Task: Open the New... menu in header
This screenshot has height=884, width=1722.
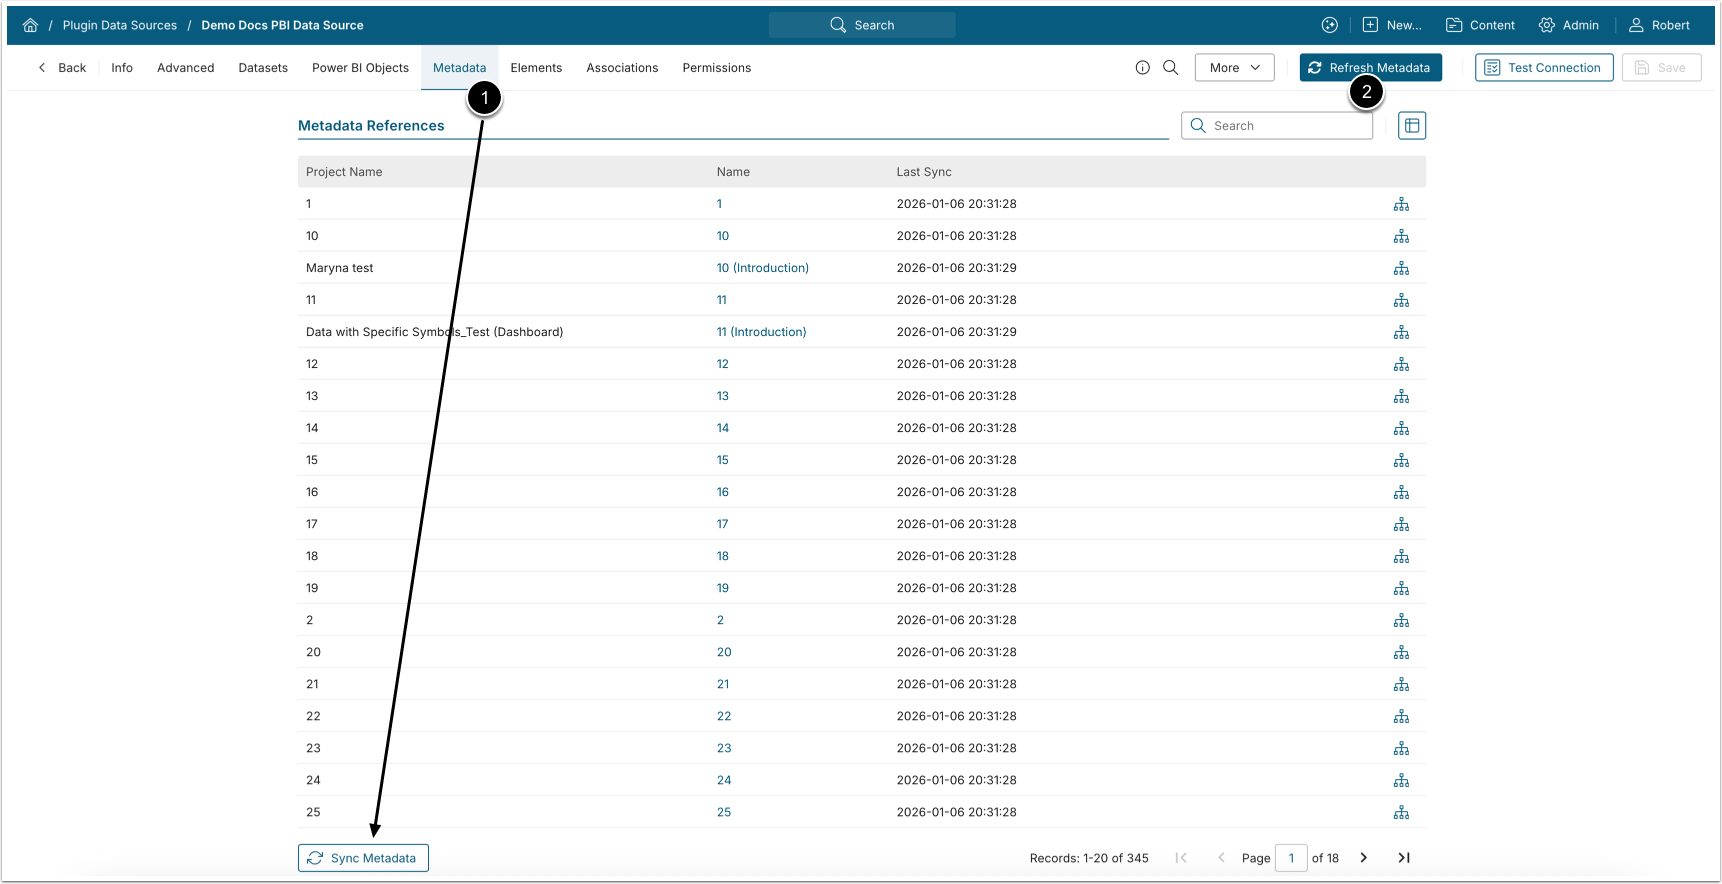Action: pyautogui.click(x=1392, y=25)
